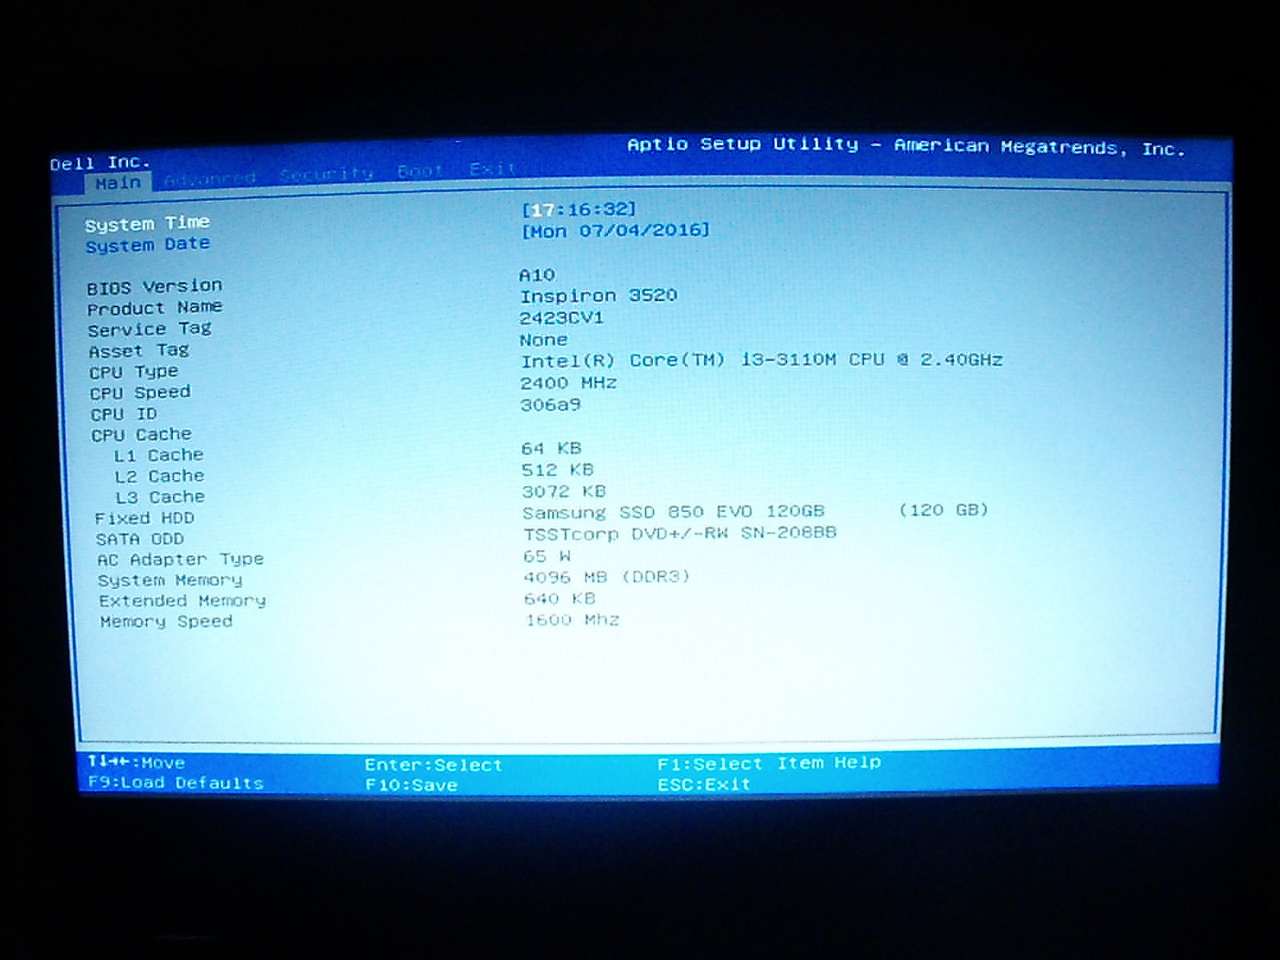The height and width of the screenshot is (960, 1280).
Task: Click the F9:Load Defaults hint
Action: coord(176,783)
